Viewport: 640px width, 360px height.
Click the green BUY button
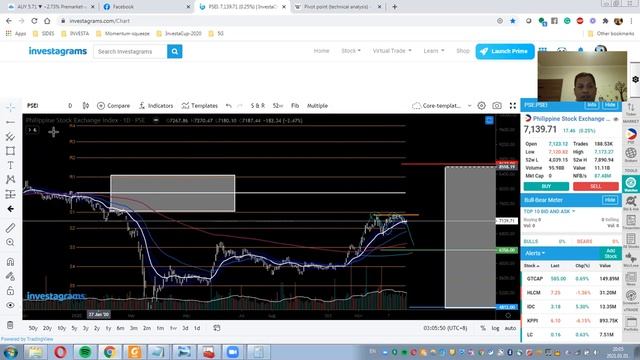(x=546, y=187)
